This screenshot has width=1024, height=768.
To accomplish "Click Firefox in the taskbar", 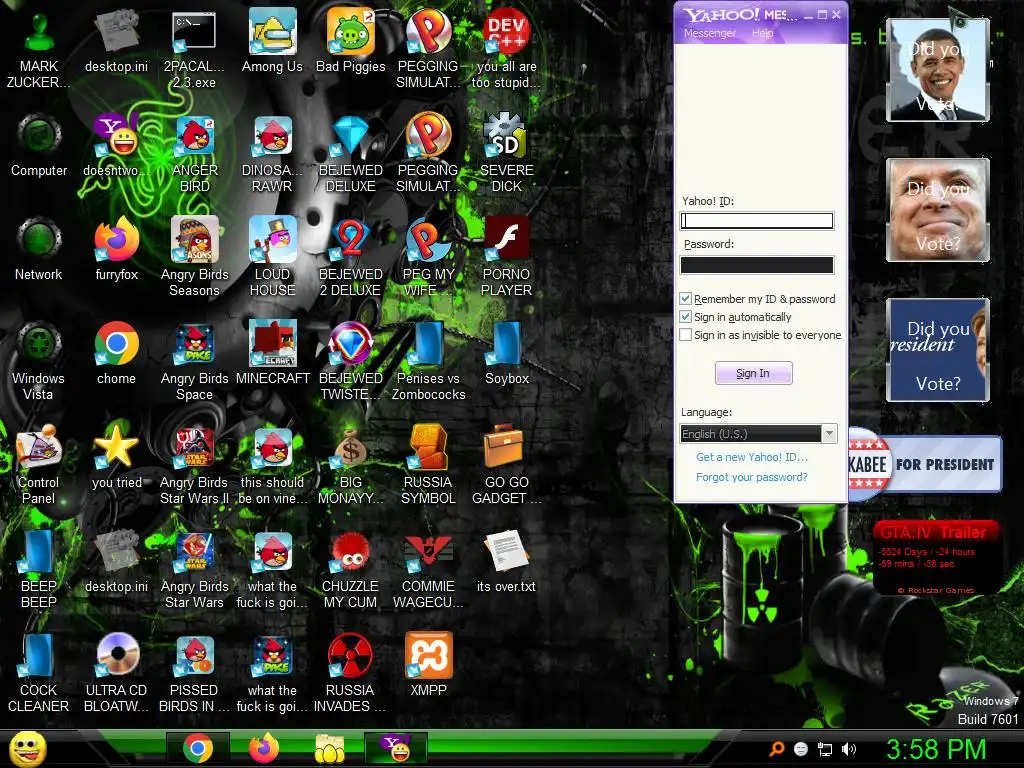I will click(264, 748).
